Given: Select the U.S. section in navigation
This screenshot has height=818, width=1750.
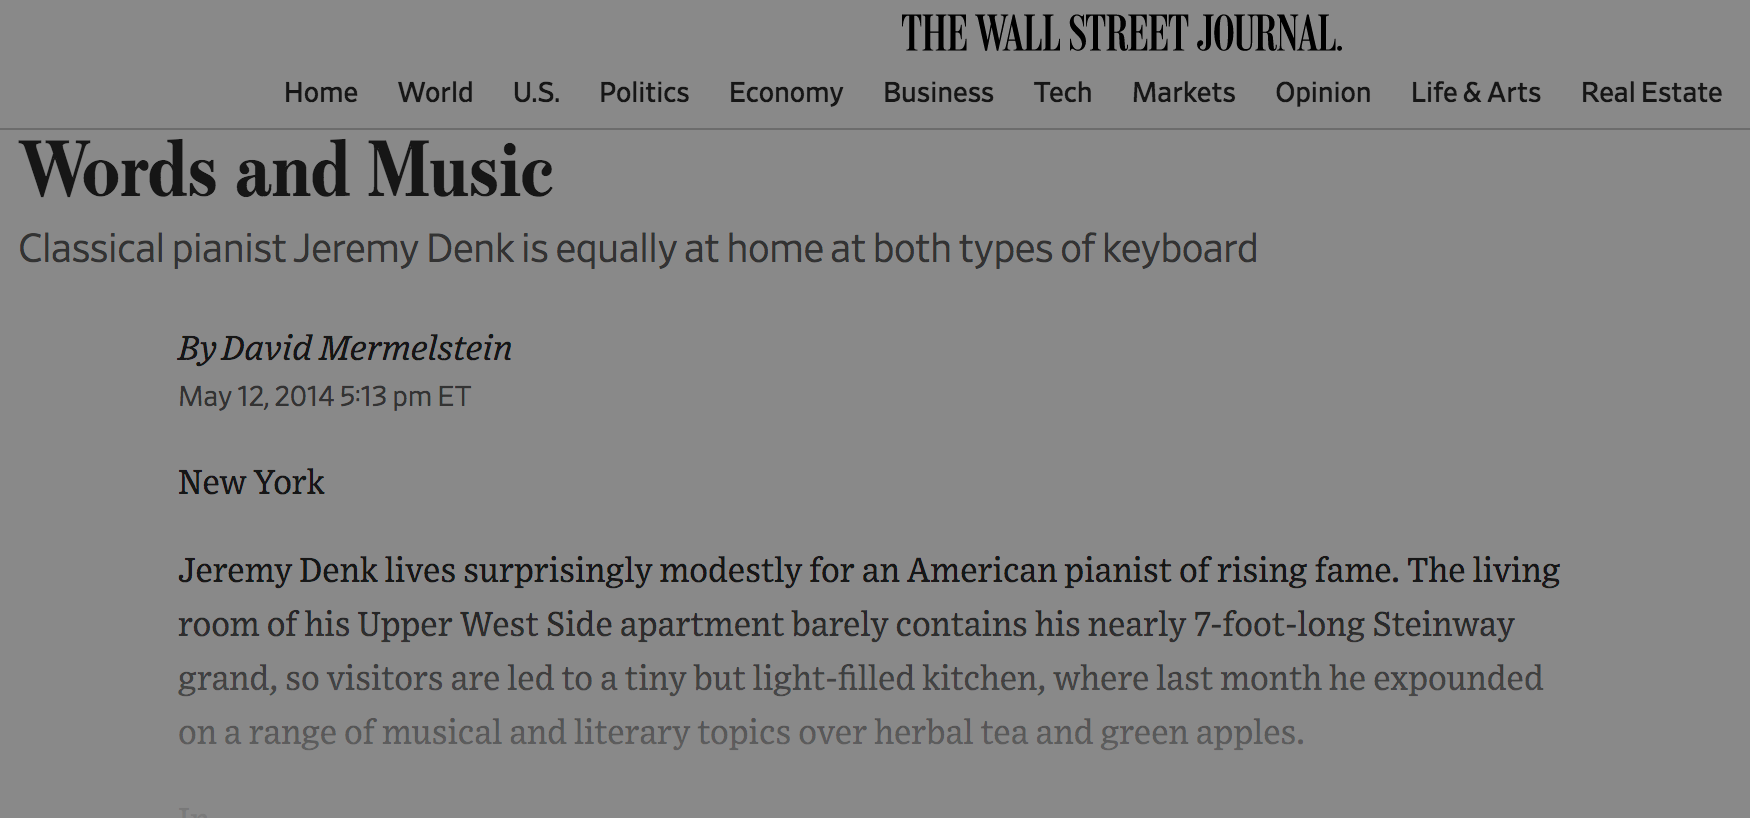Looking at the screenshot, I should [x=536, y=93].
